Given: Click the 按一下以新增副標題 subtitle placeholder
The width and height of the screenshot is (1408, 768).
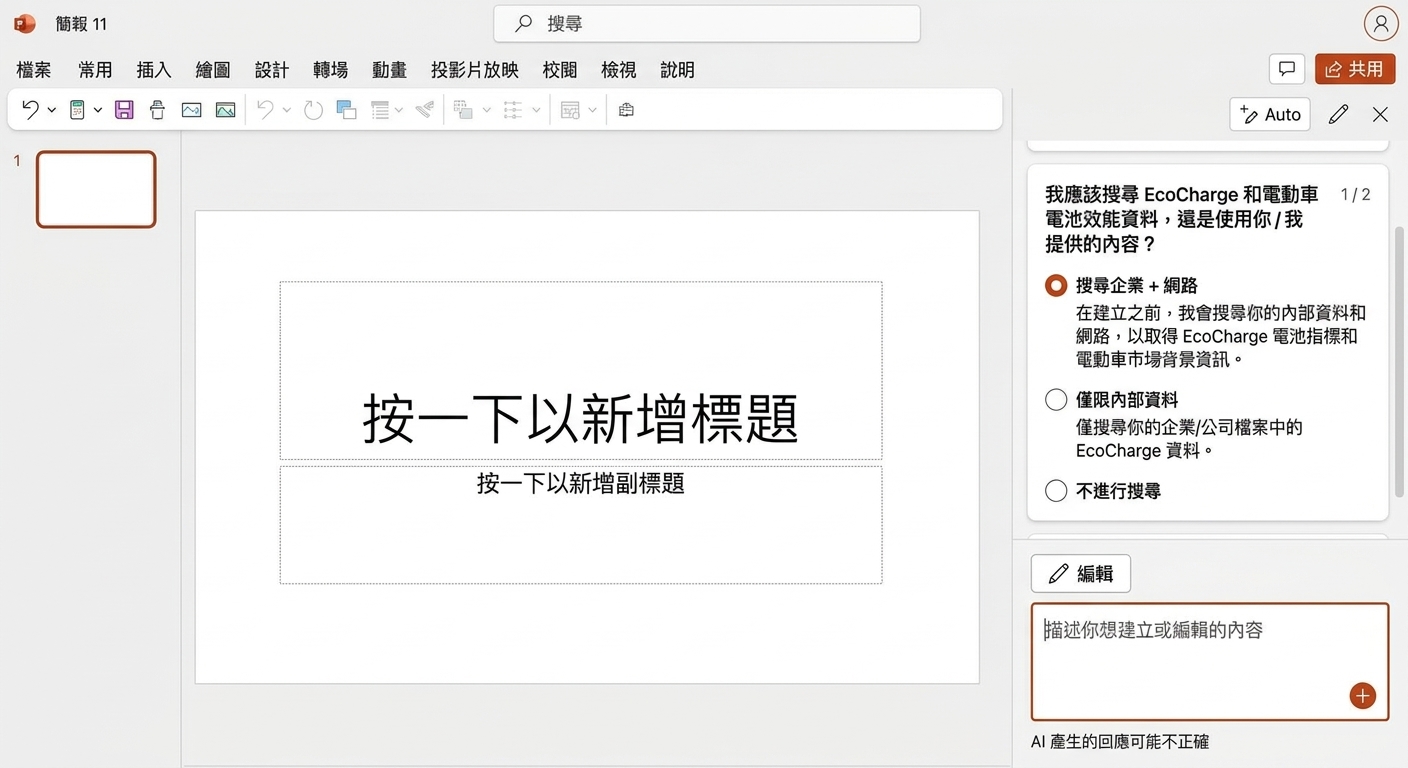Looking at the screenshot, I should coord(581,525).
